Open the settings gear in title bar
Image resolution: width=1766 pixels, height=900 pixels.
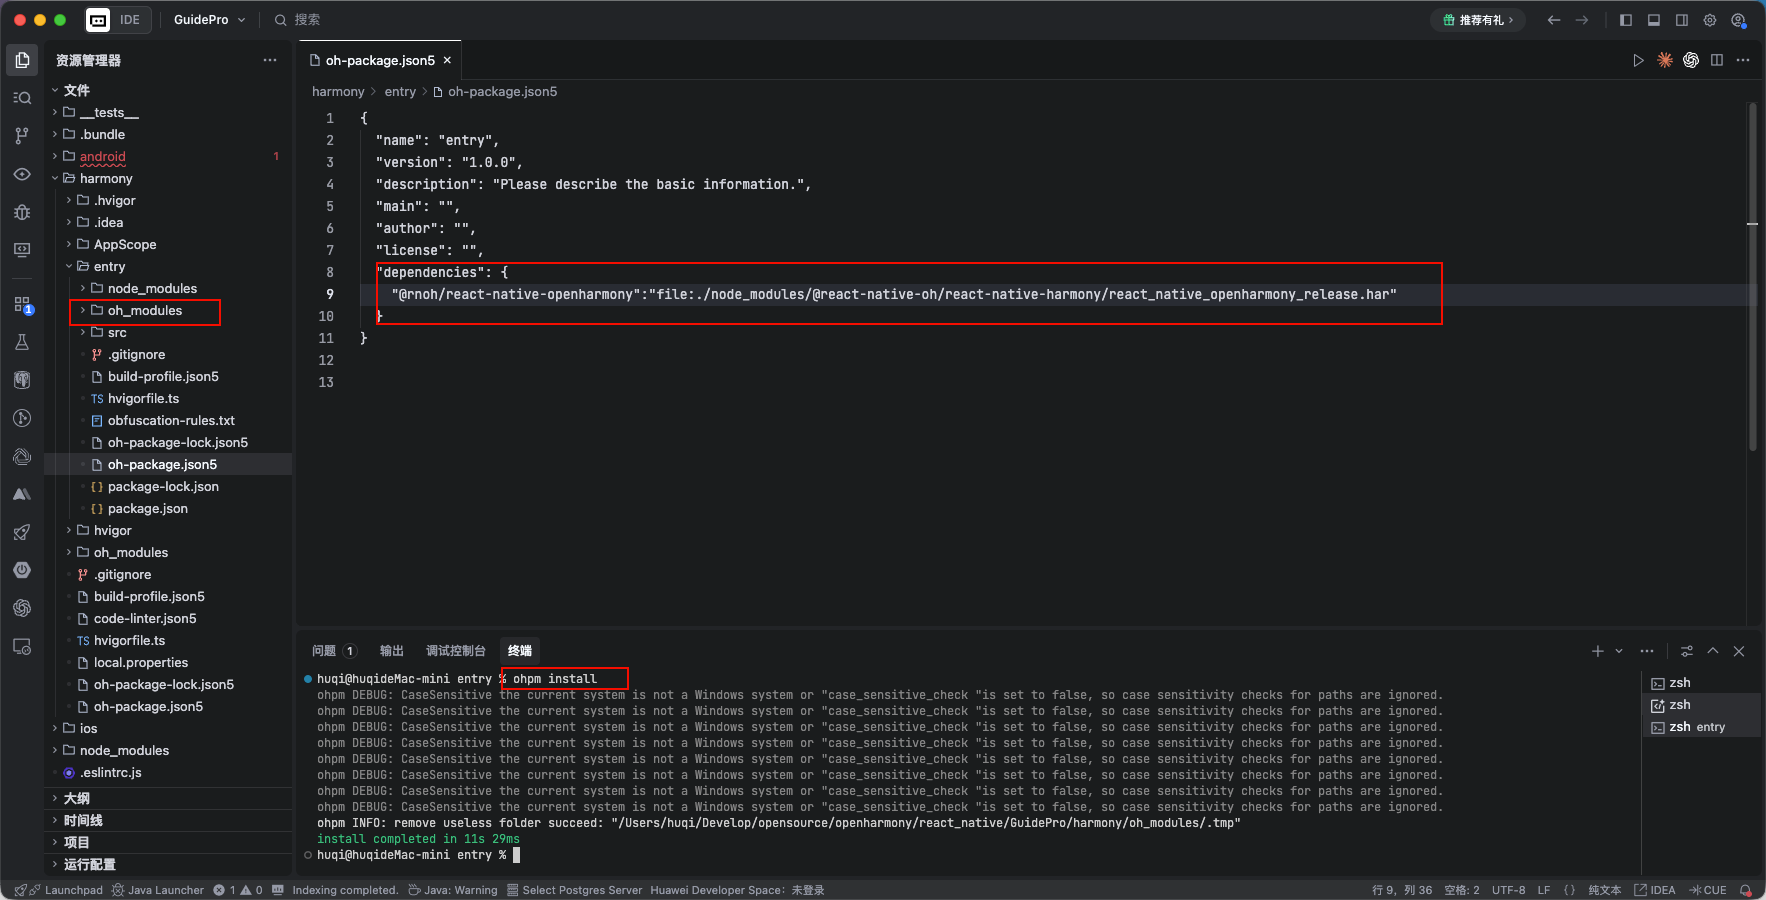tap(1710, 20)
